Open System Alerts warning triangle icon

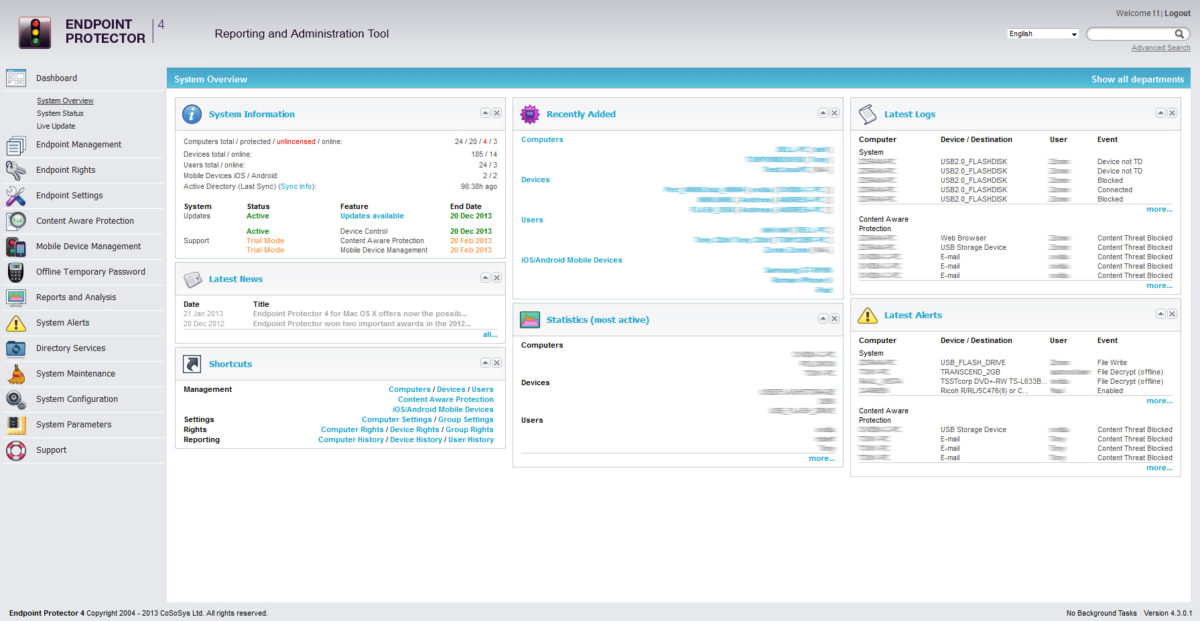point(16,323)
